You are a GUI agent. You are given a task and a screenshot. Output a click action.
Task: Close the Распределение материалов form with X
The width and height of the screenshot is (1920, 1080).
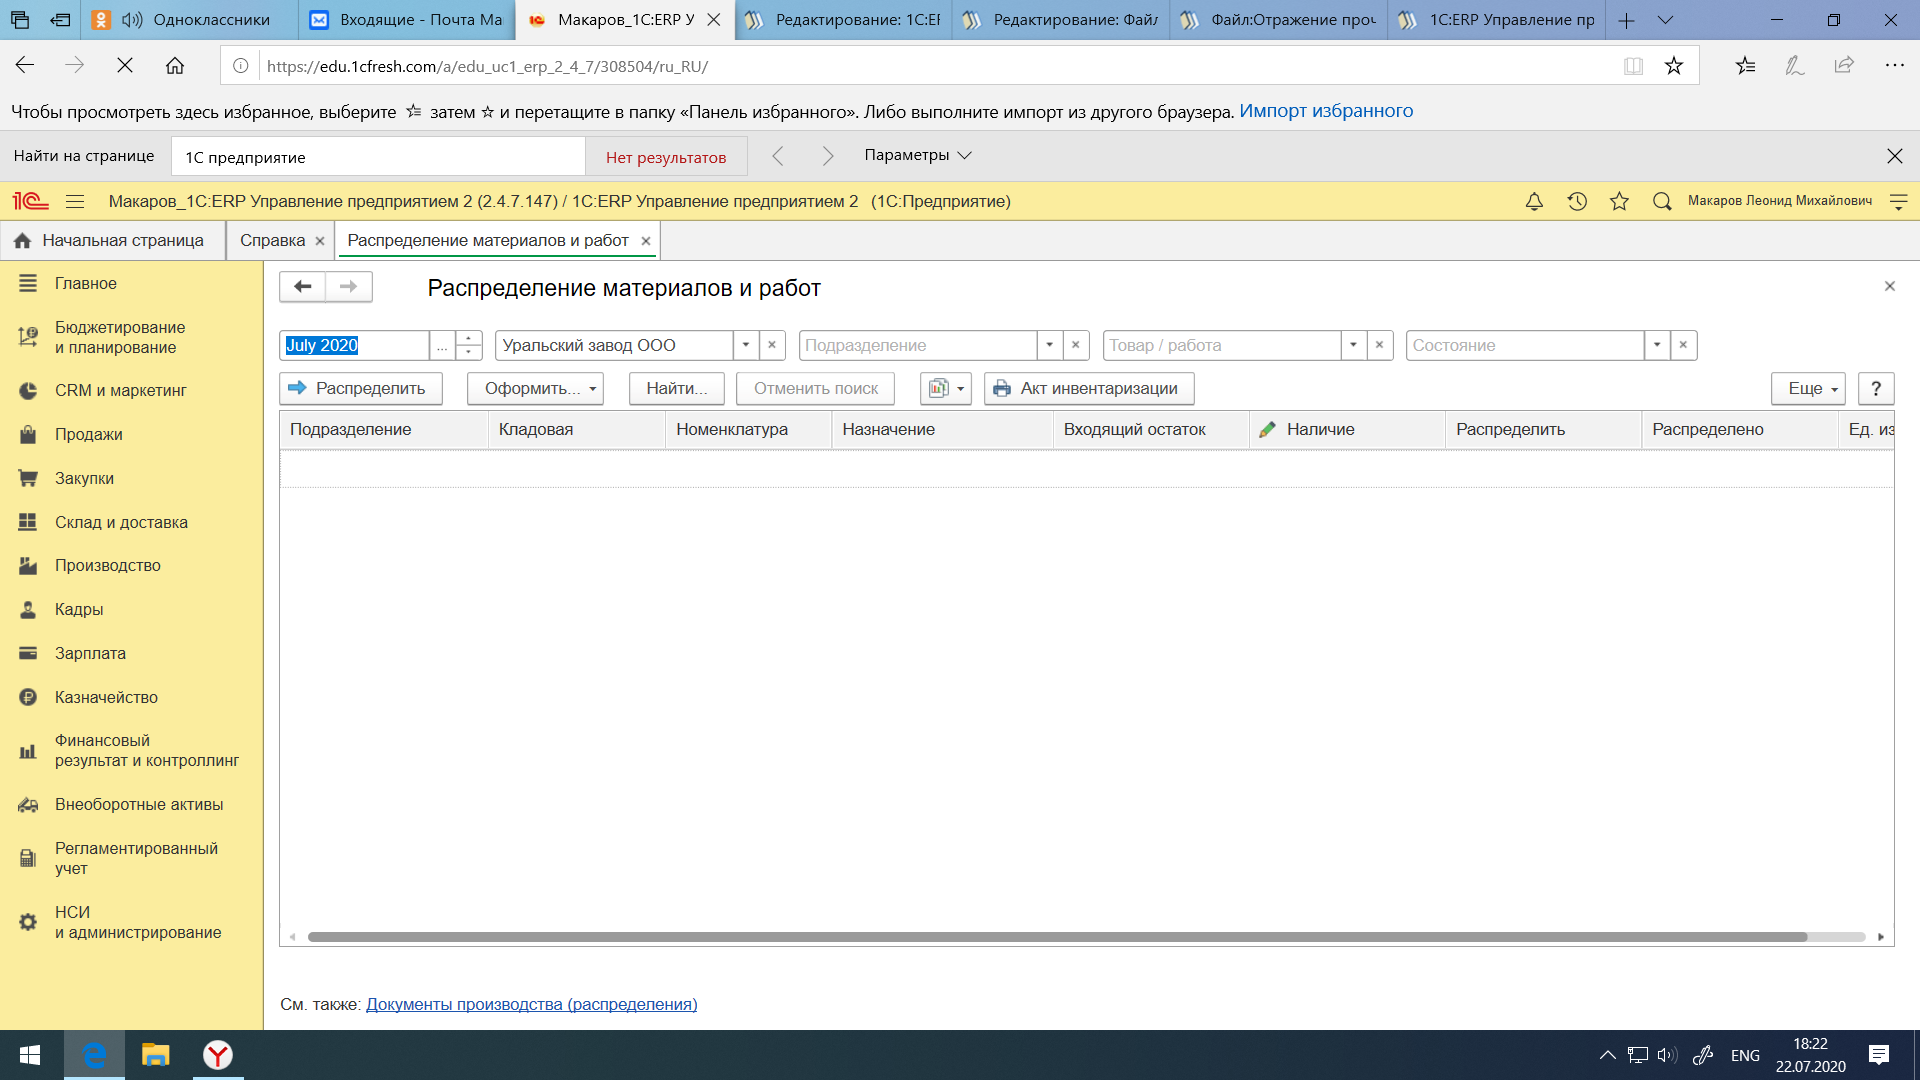tap(1890, 286)
